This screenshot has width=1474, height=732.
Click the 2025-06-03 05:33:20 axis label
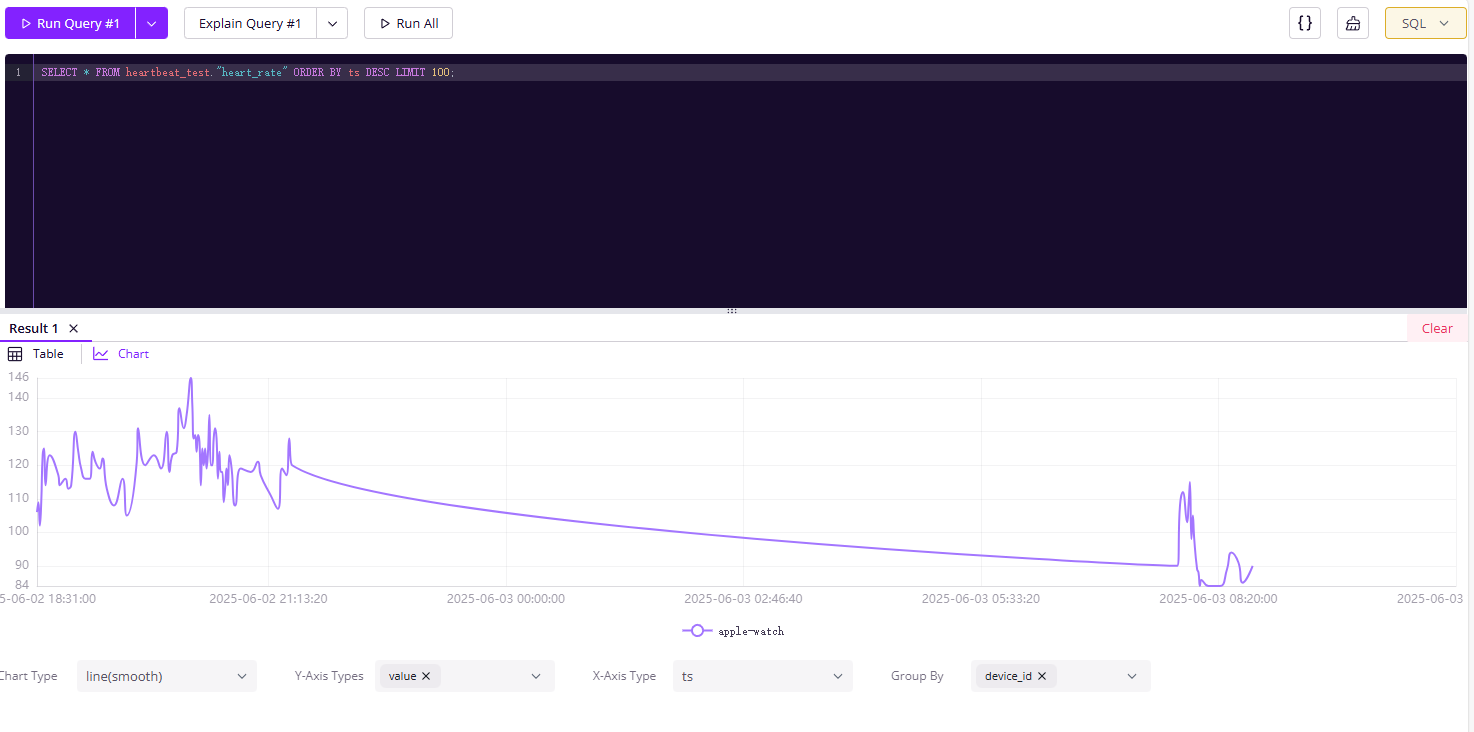(981, 599)
